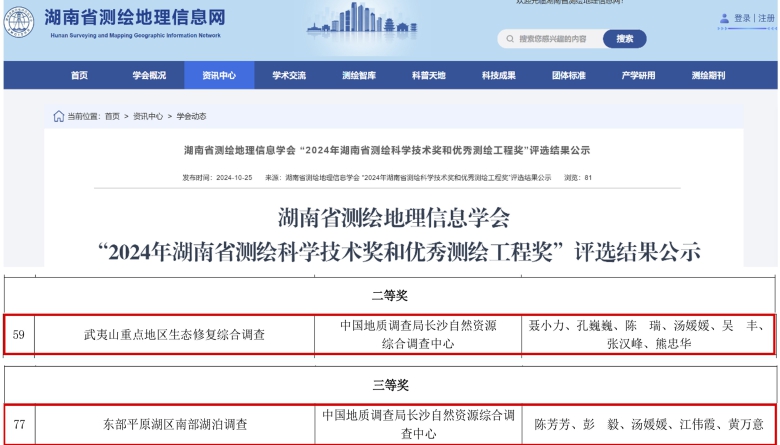Click the 搜索 search button

coord(625,39)
